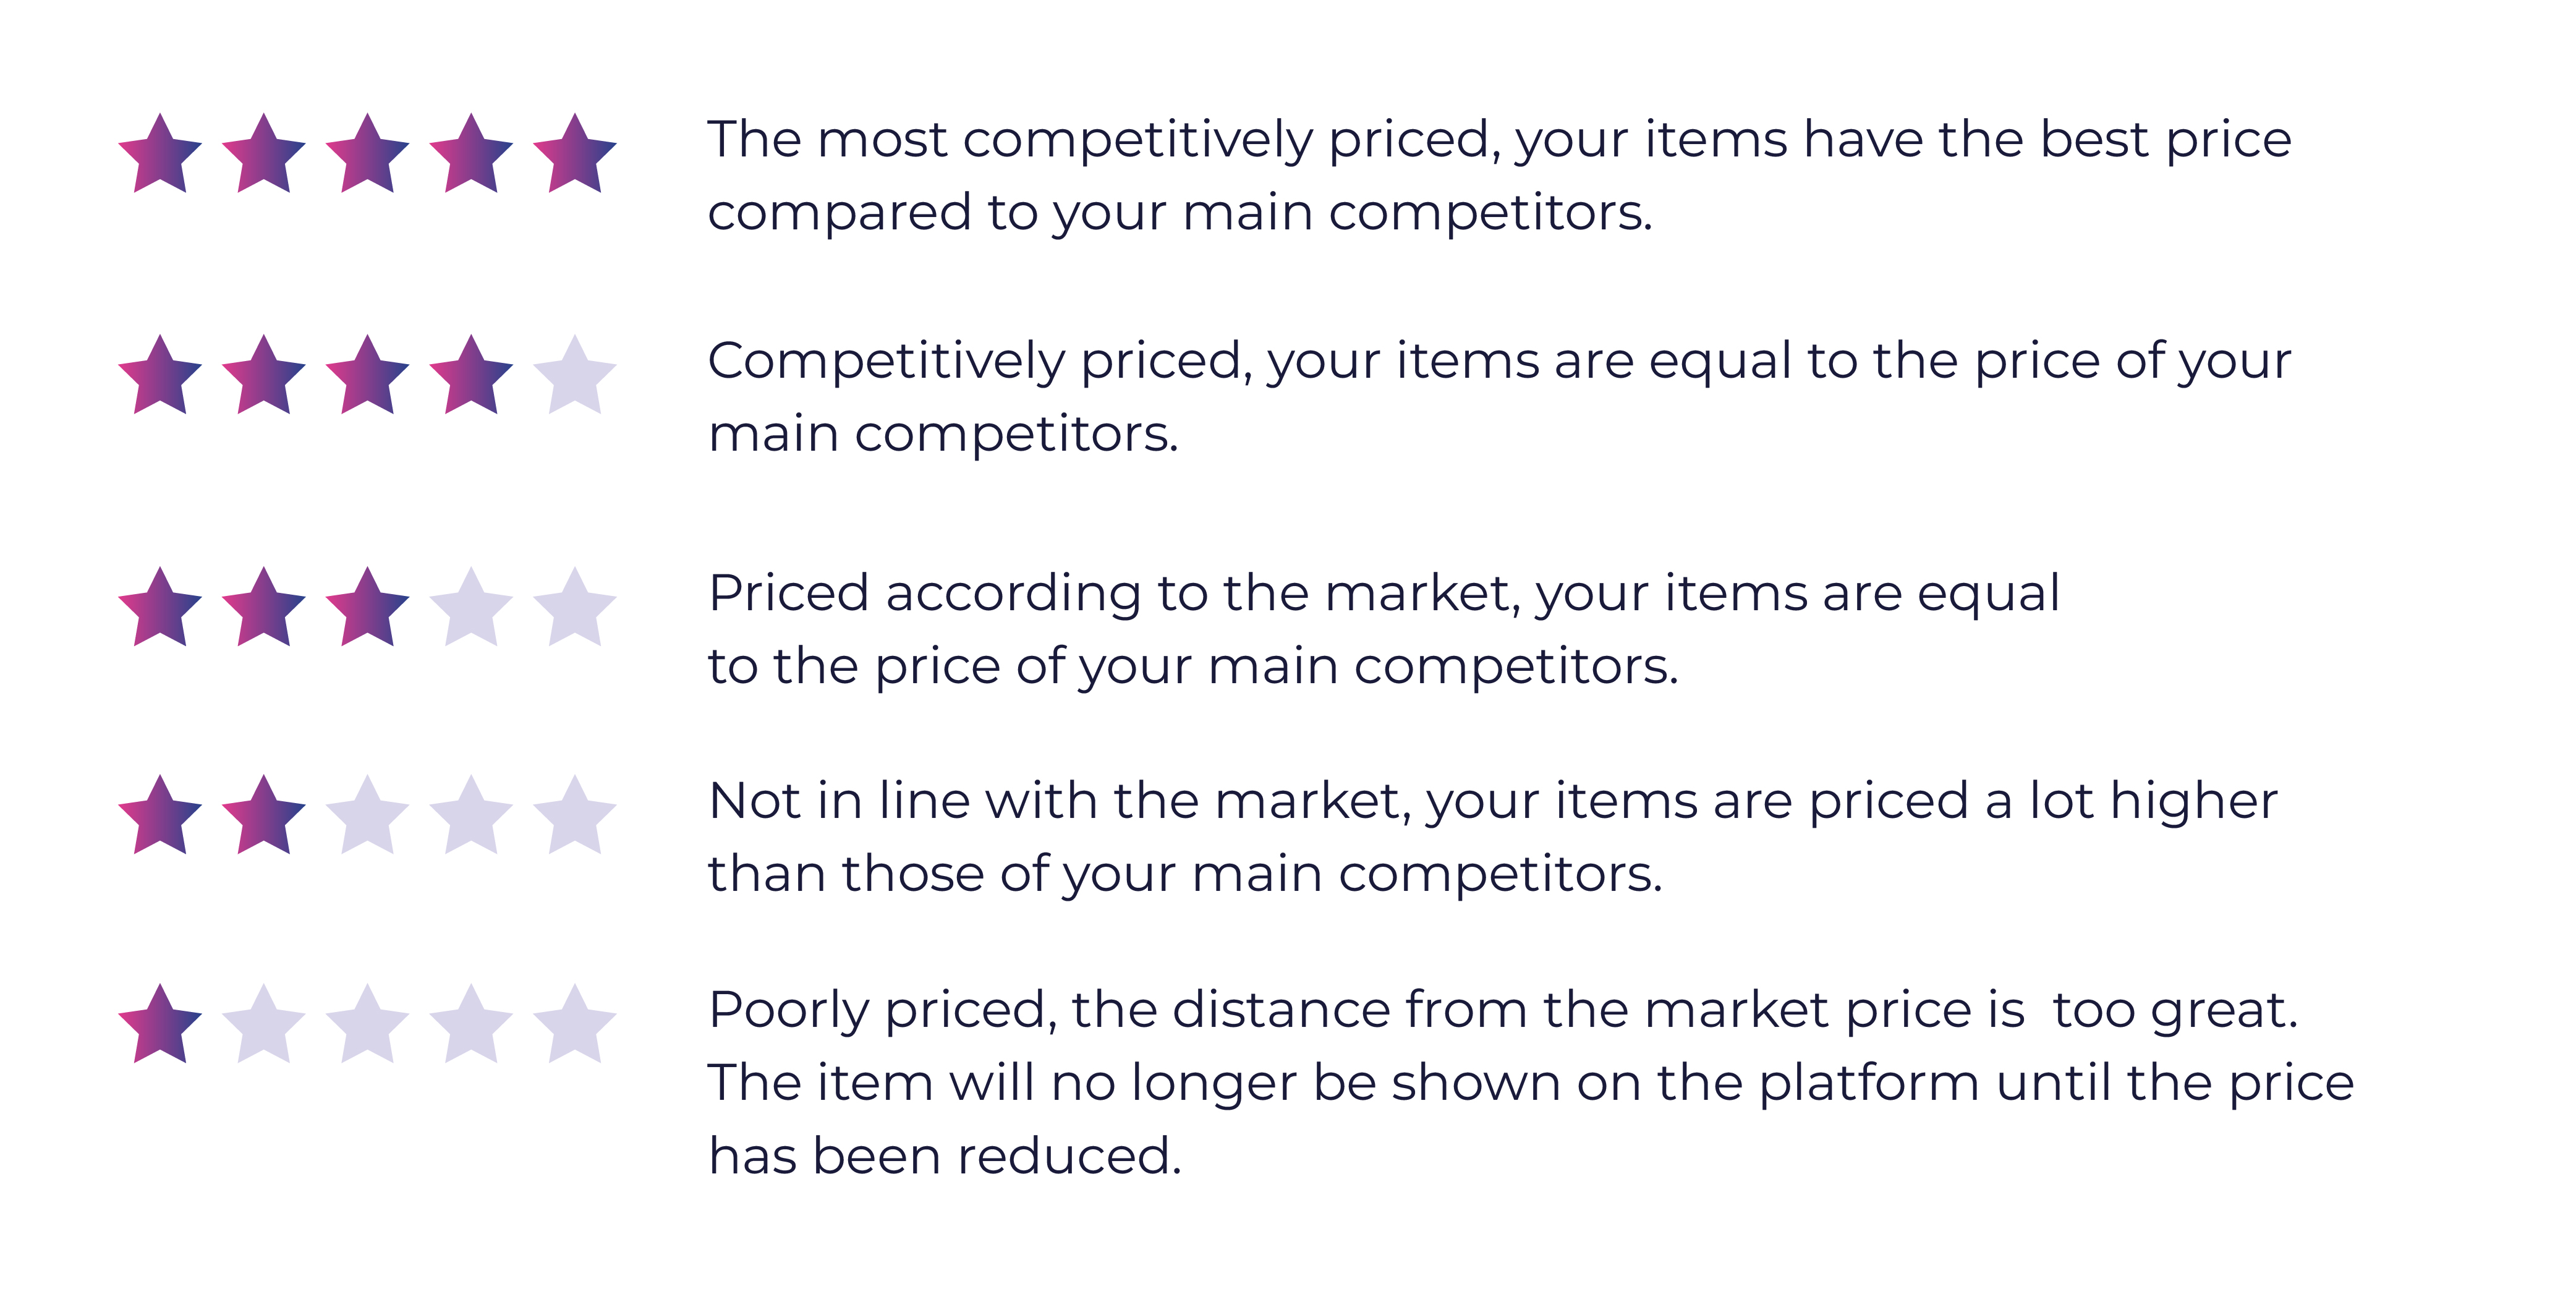
Task: Click the second filled star in the two-star row
Action: click(263, 816)
